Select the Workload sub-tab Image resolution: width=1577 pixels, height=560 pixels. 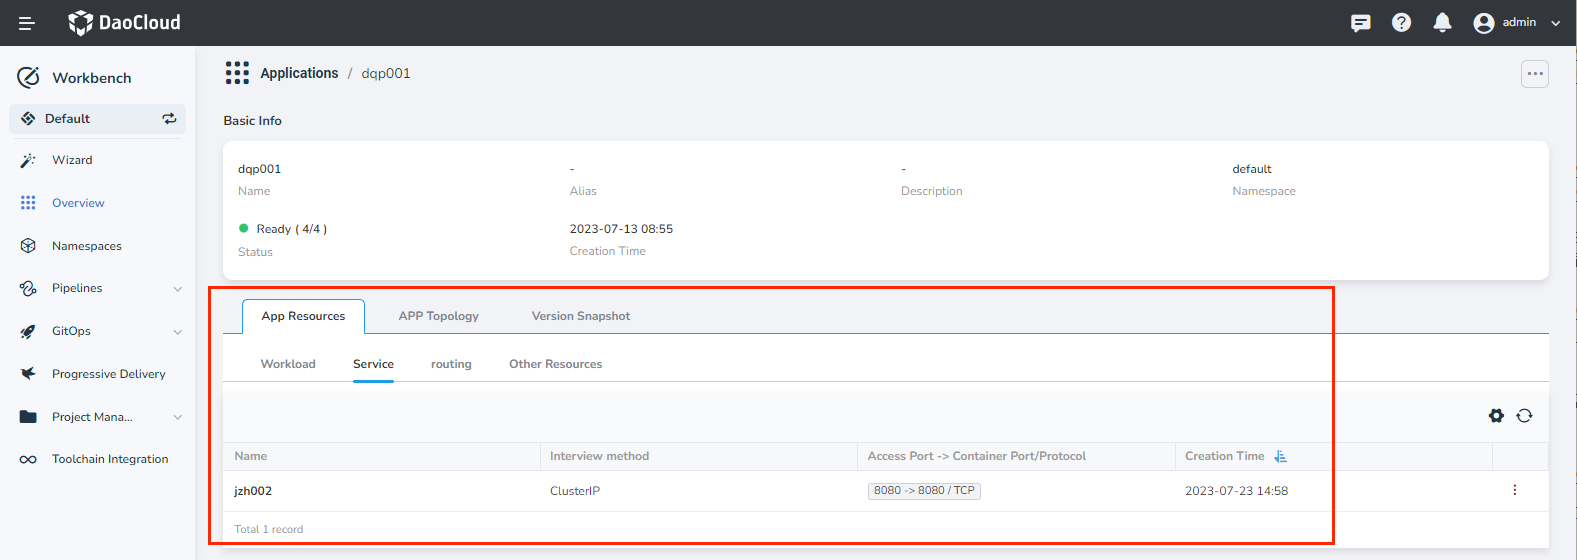288,364
